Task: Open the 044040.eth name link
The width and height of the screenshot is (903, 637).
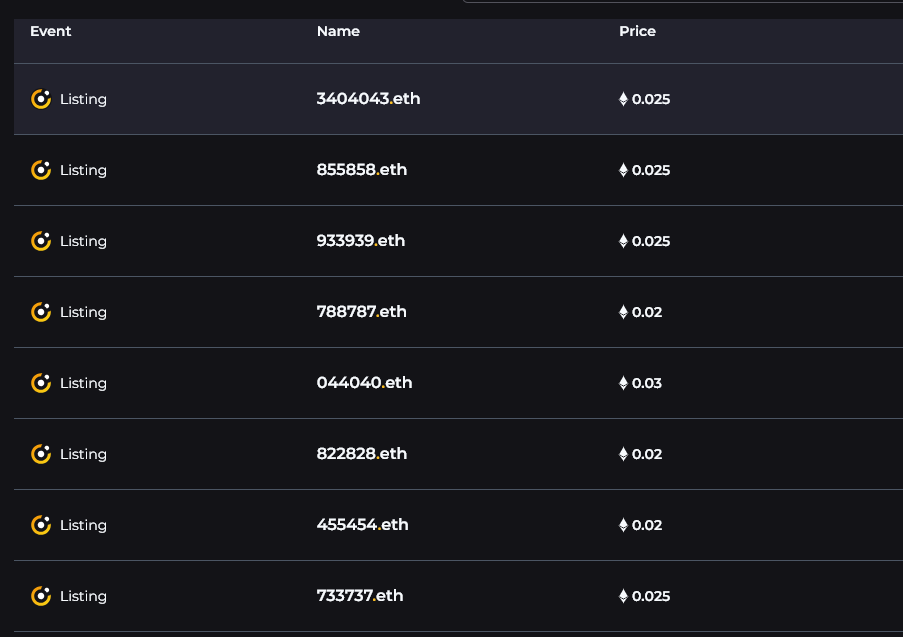Action: tap(365, 382)
